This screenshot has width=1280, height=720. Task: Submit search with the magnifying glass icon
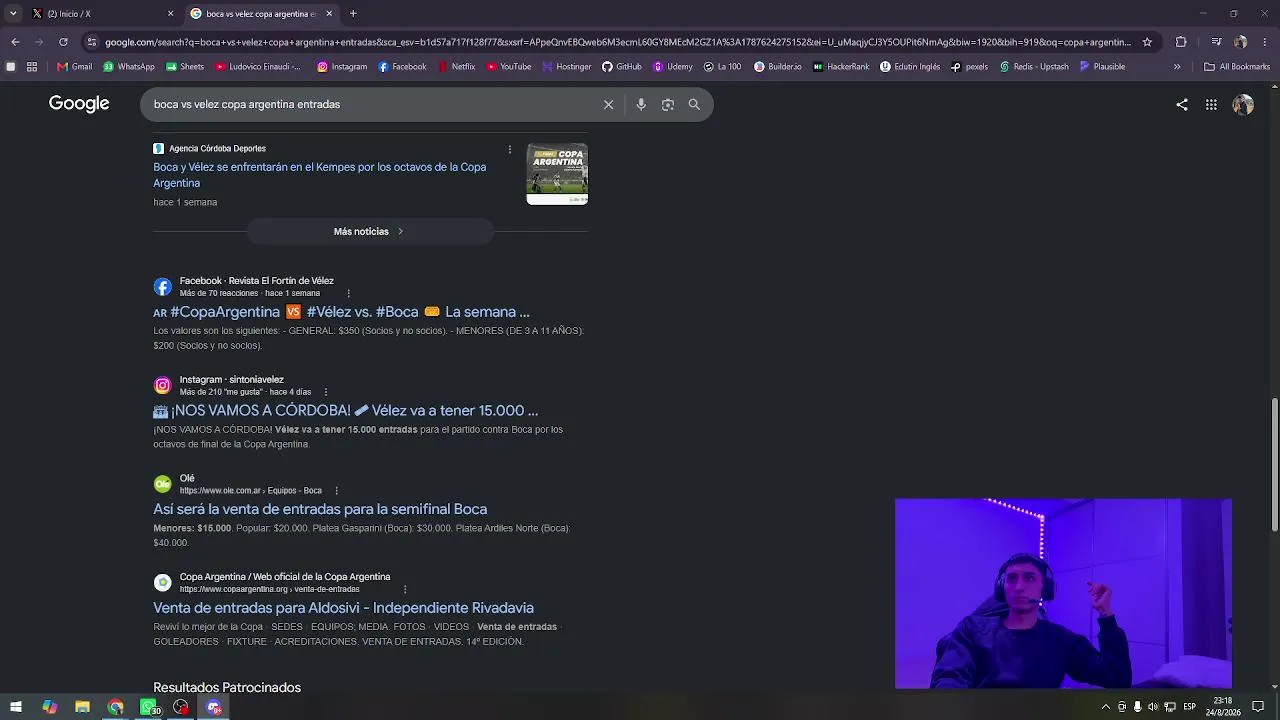click(x=694, y=104)
